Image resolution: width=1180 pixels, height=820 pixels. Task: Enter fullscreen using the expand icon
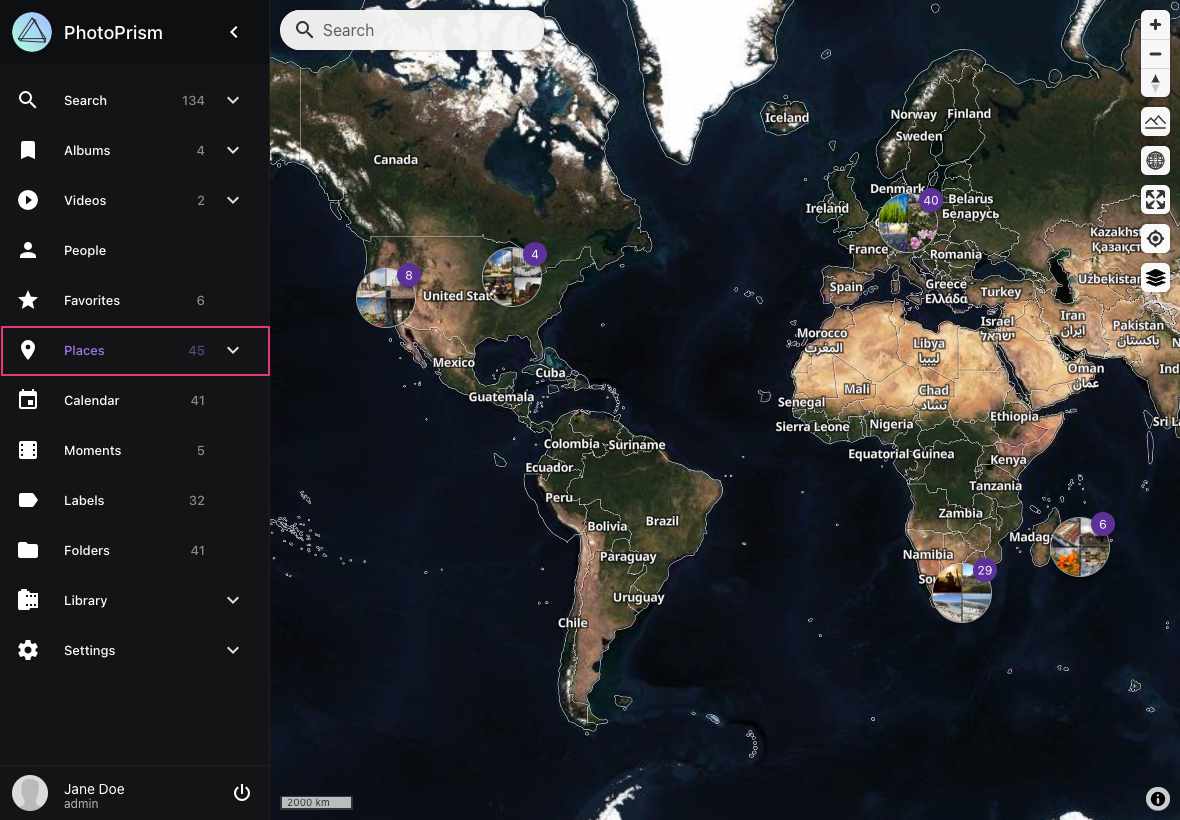click(x=1155, y=199)
